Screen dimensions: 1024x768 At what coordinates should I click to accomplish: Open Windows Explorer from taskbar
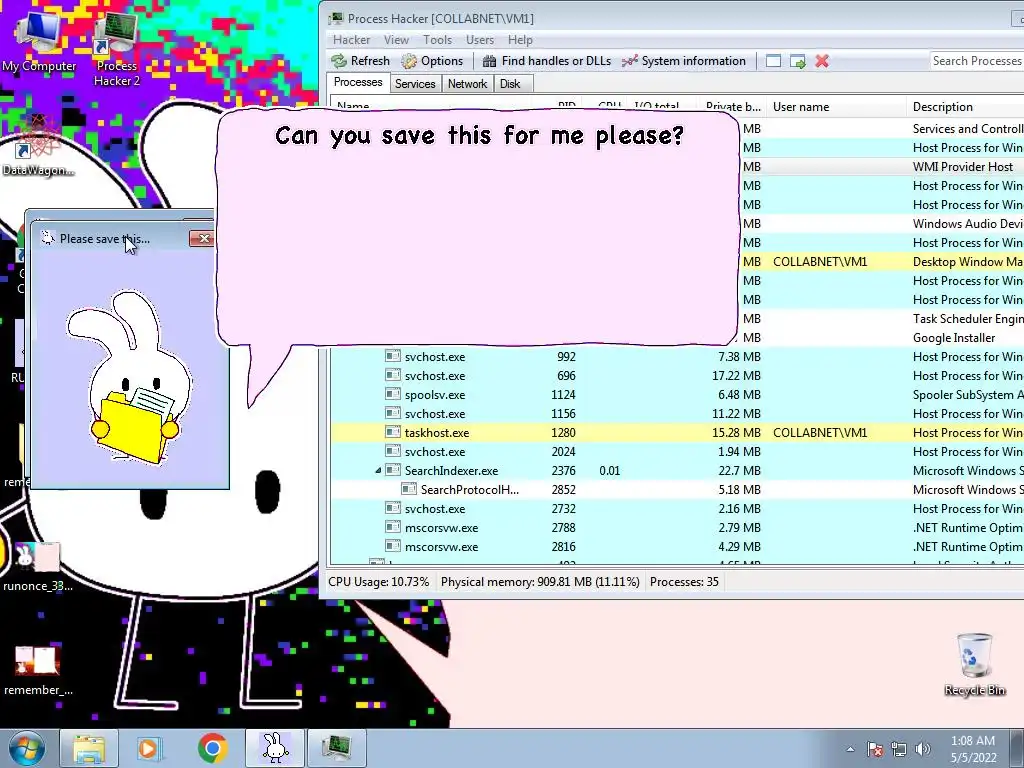(x=89, y=748)
